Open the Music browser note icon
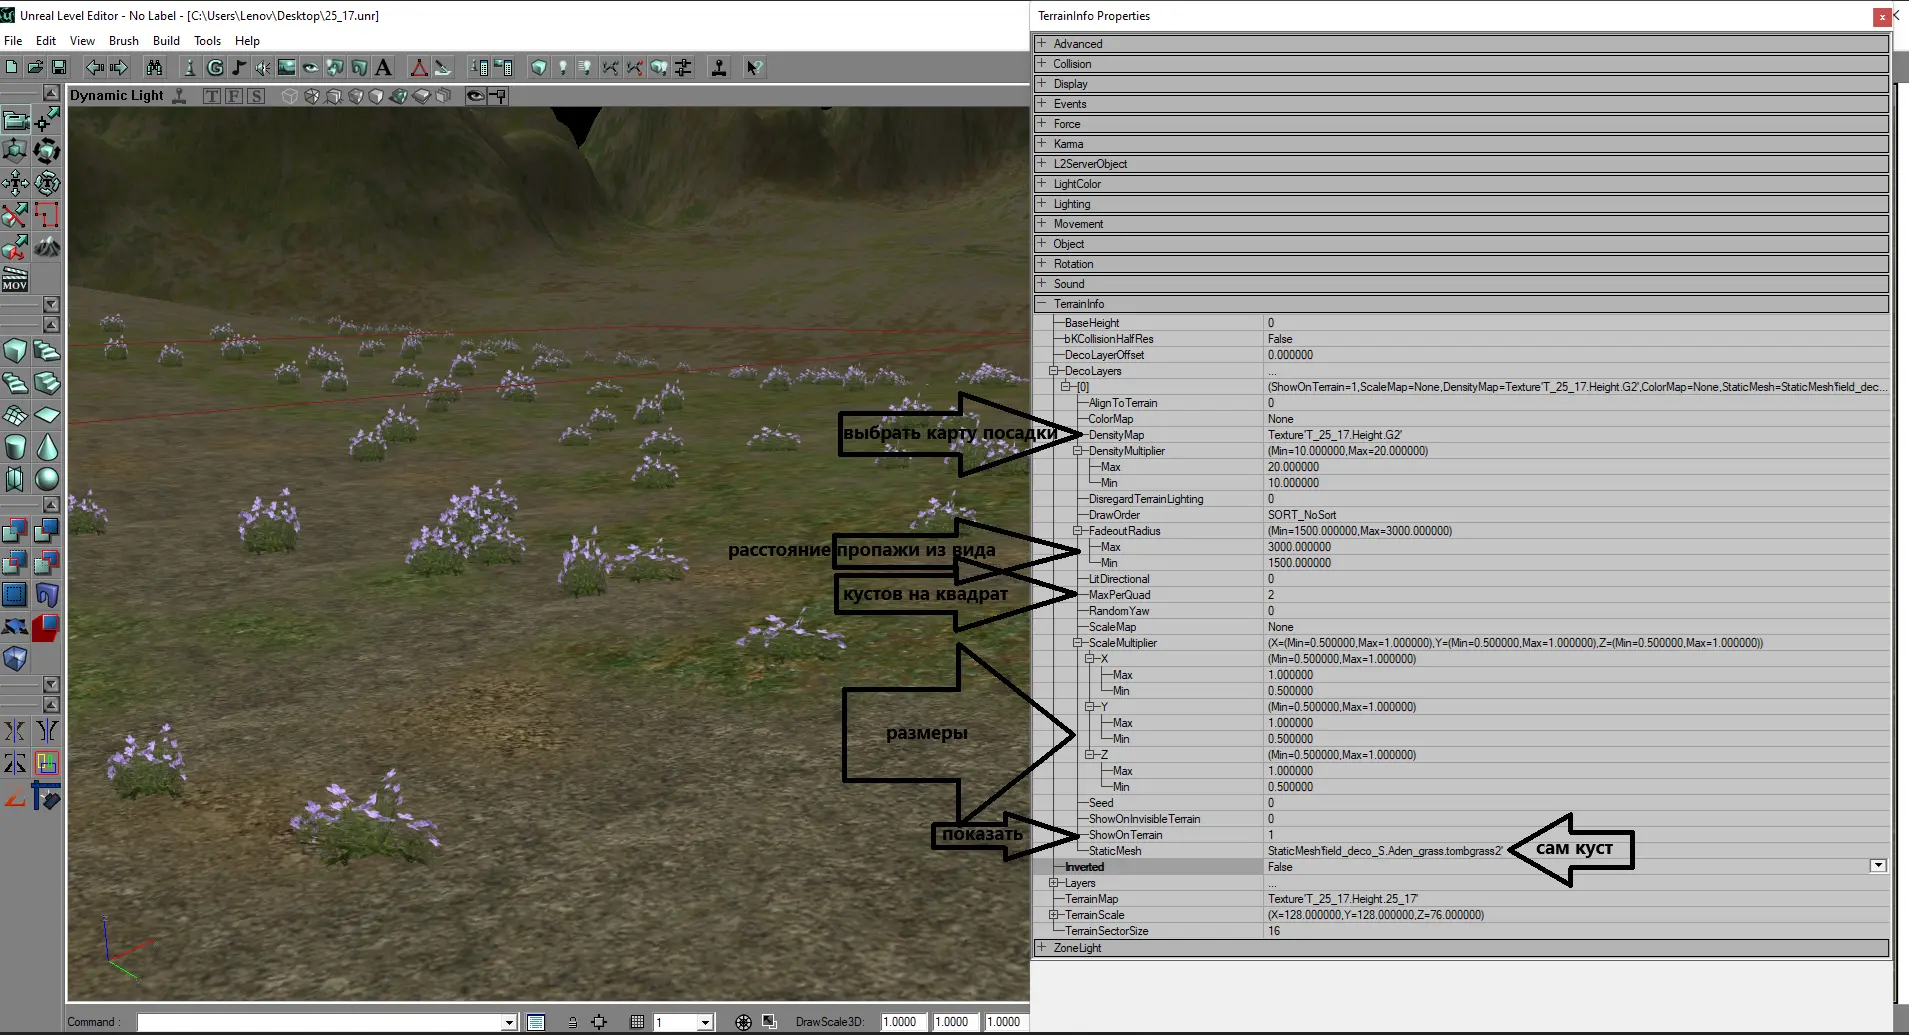The image size is (1909, 1035). click(x=238, y=67)
